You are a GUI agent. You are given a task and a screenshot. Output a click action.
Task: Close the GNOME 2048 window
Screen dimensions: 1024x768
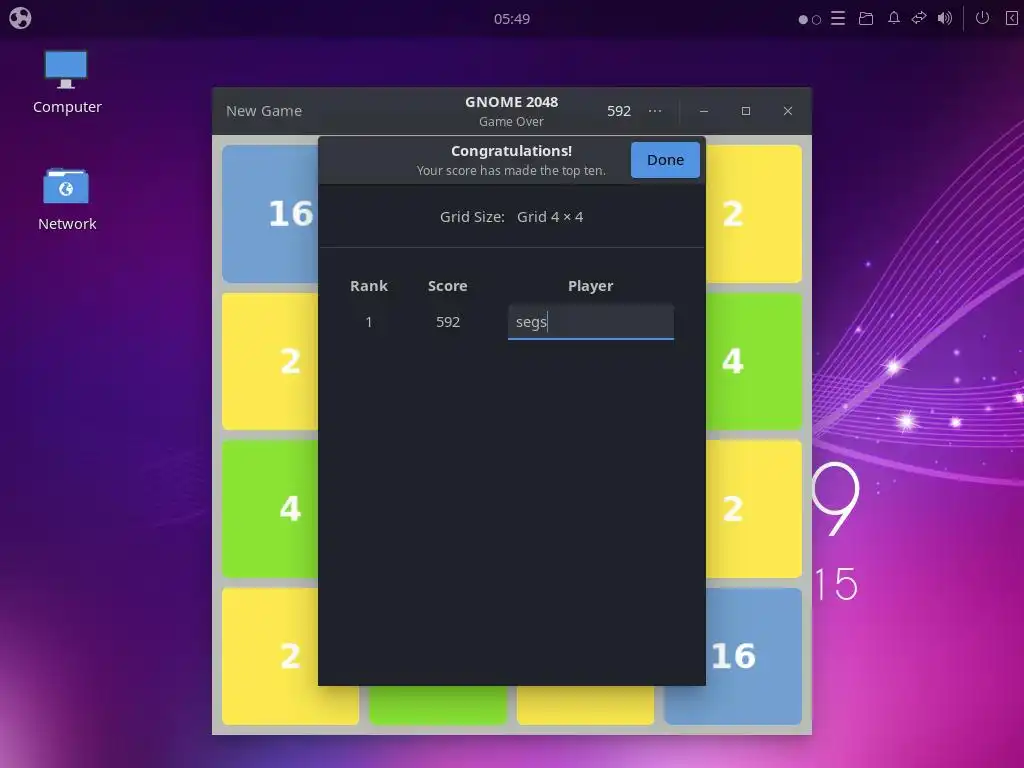coord(788,111)
